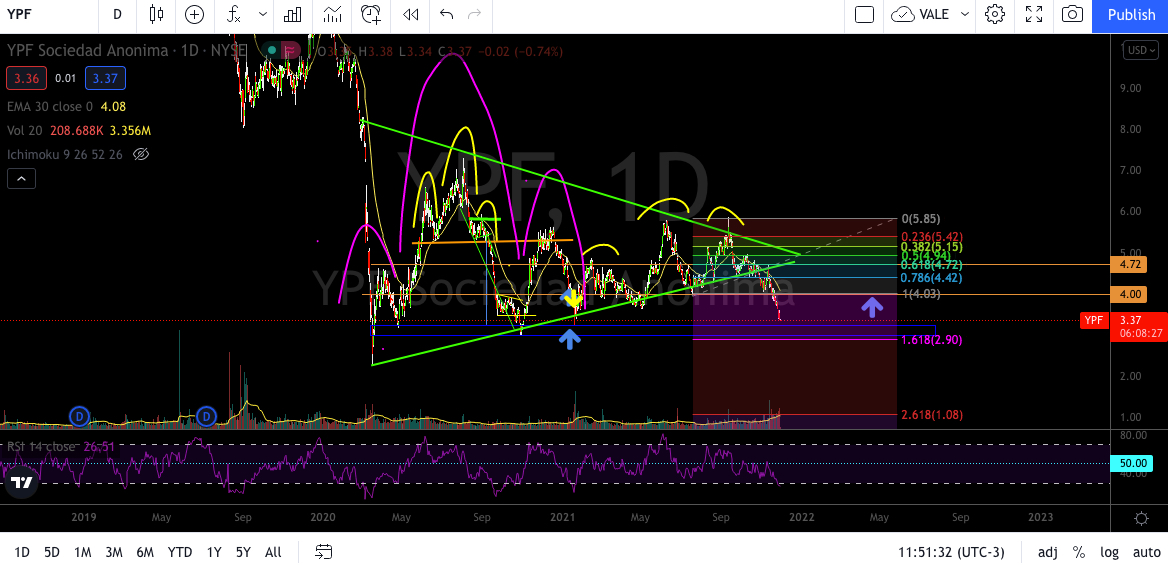Expand the layout dropdown next to VALE
Viewport: 1168px width, 566px height.
(x=965, y=14)
